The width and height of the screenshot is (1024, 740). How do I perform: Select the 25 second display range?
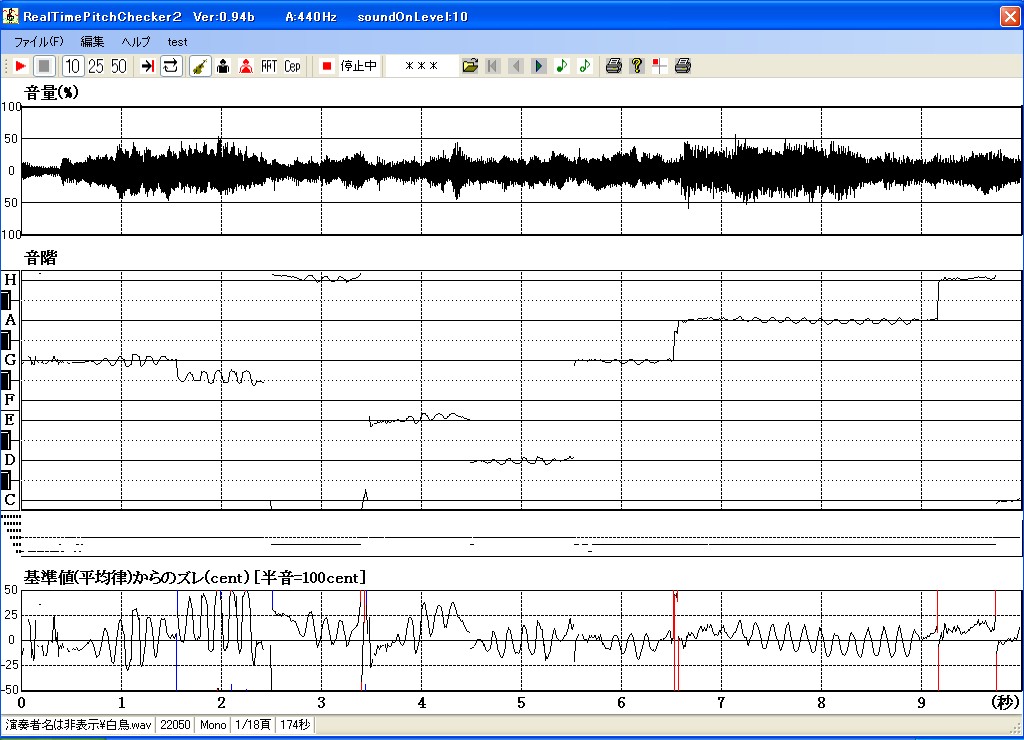click(96, 66)
